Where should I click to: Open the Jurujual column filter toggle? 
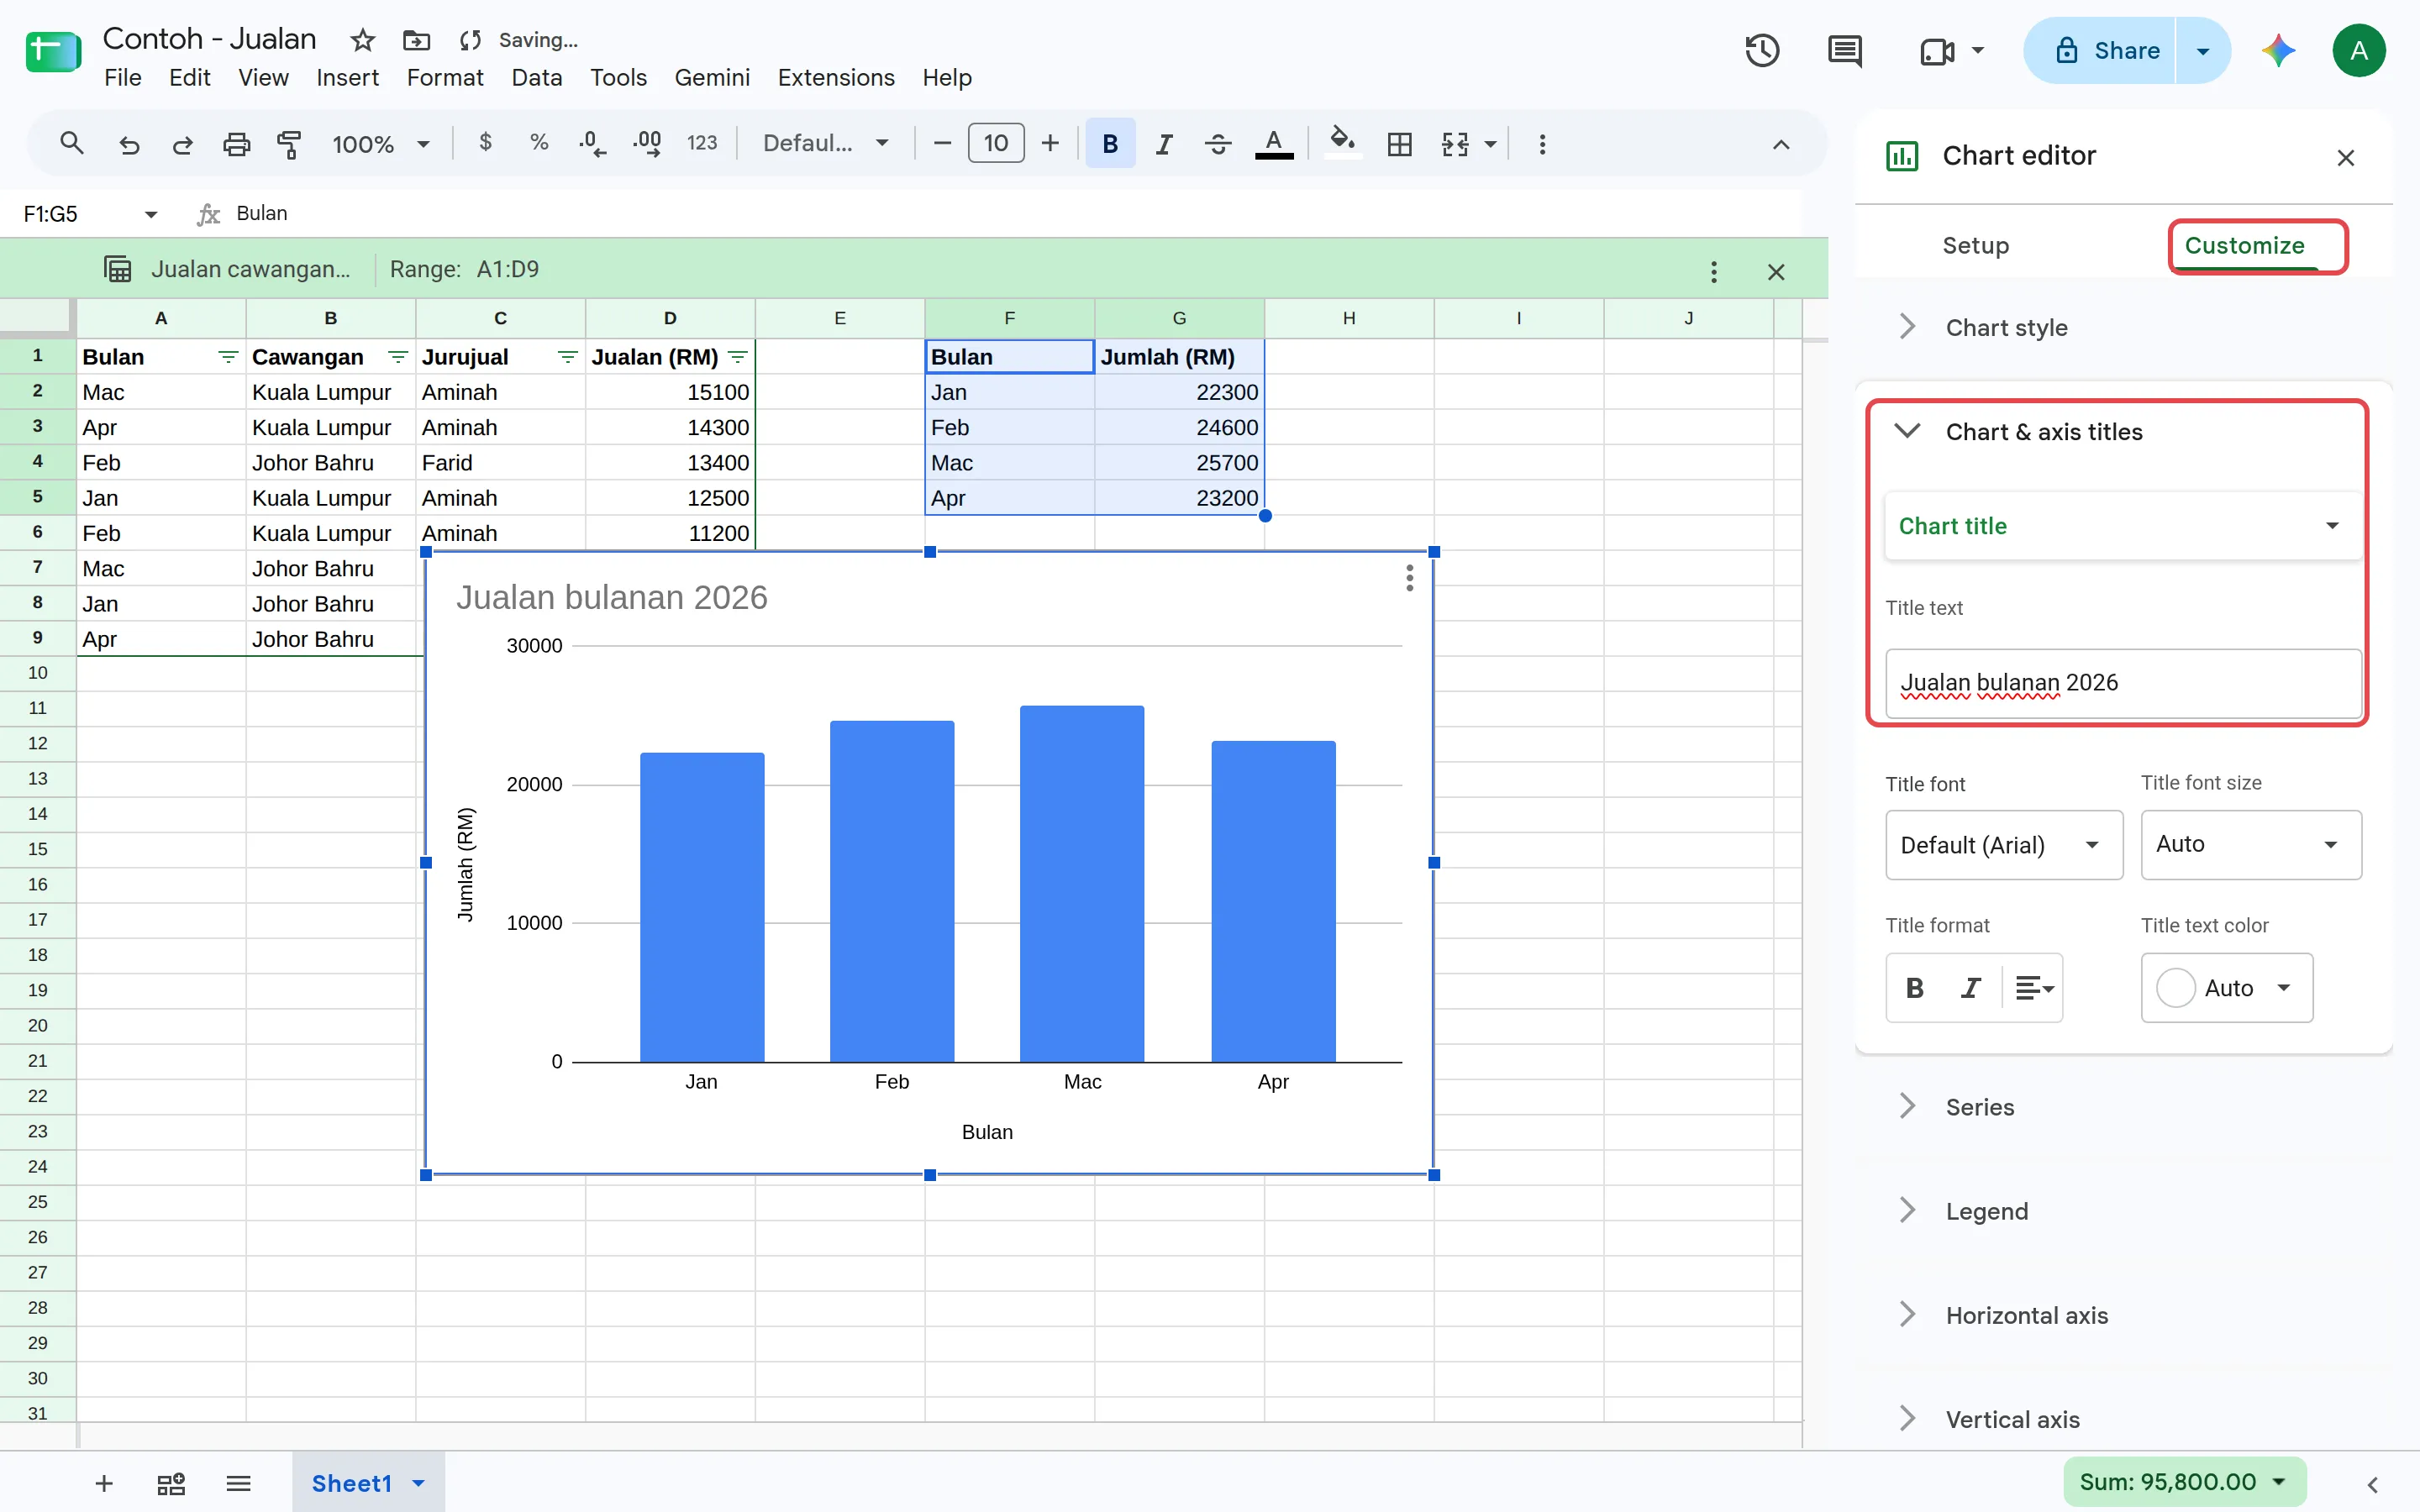click(567, 357)
